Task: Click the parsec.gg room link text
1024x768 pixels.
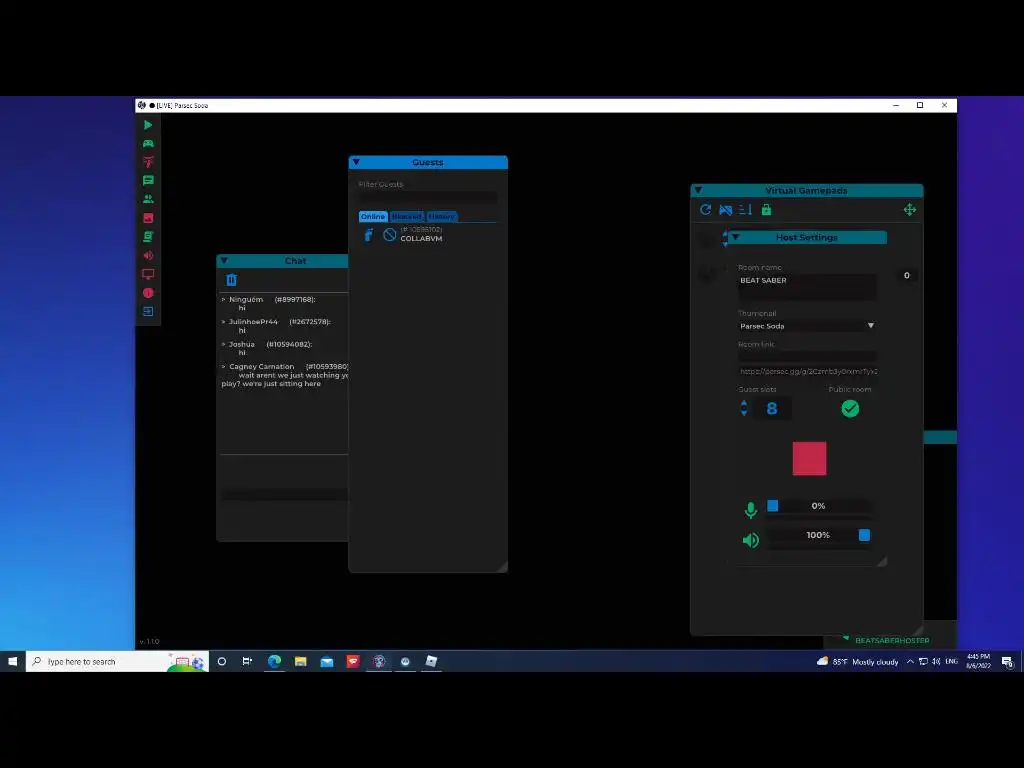Action: 808,371
